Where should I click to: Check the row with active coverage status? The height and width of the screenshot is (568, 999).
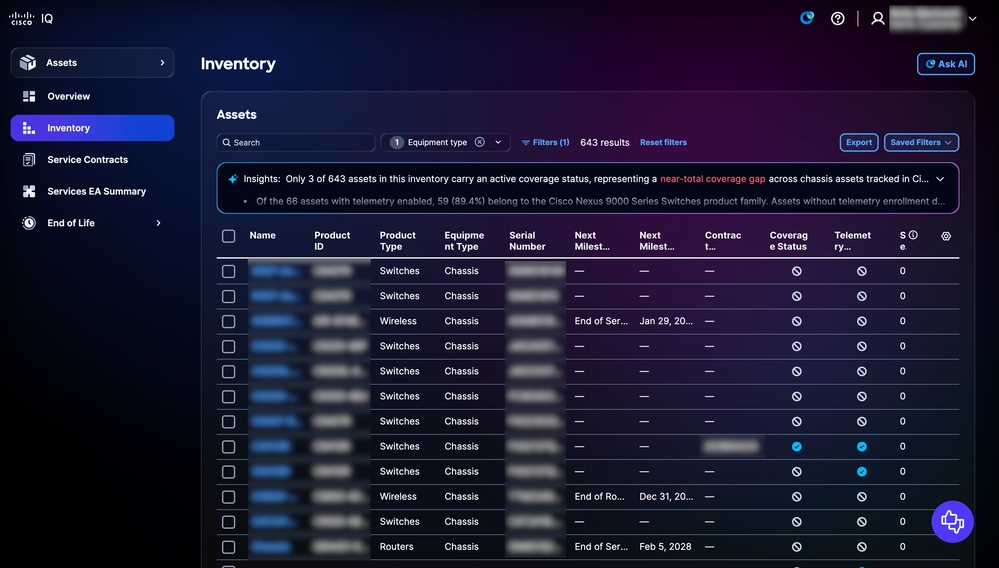(229, 447)
